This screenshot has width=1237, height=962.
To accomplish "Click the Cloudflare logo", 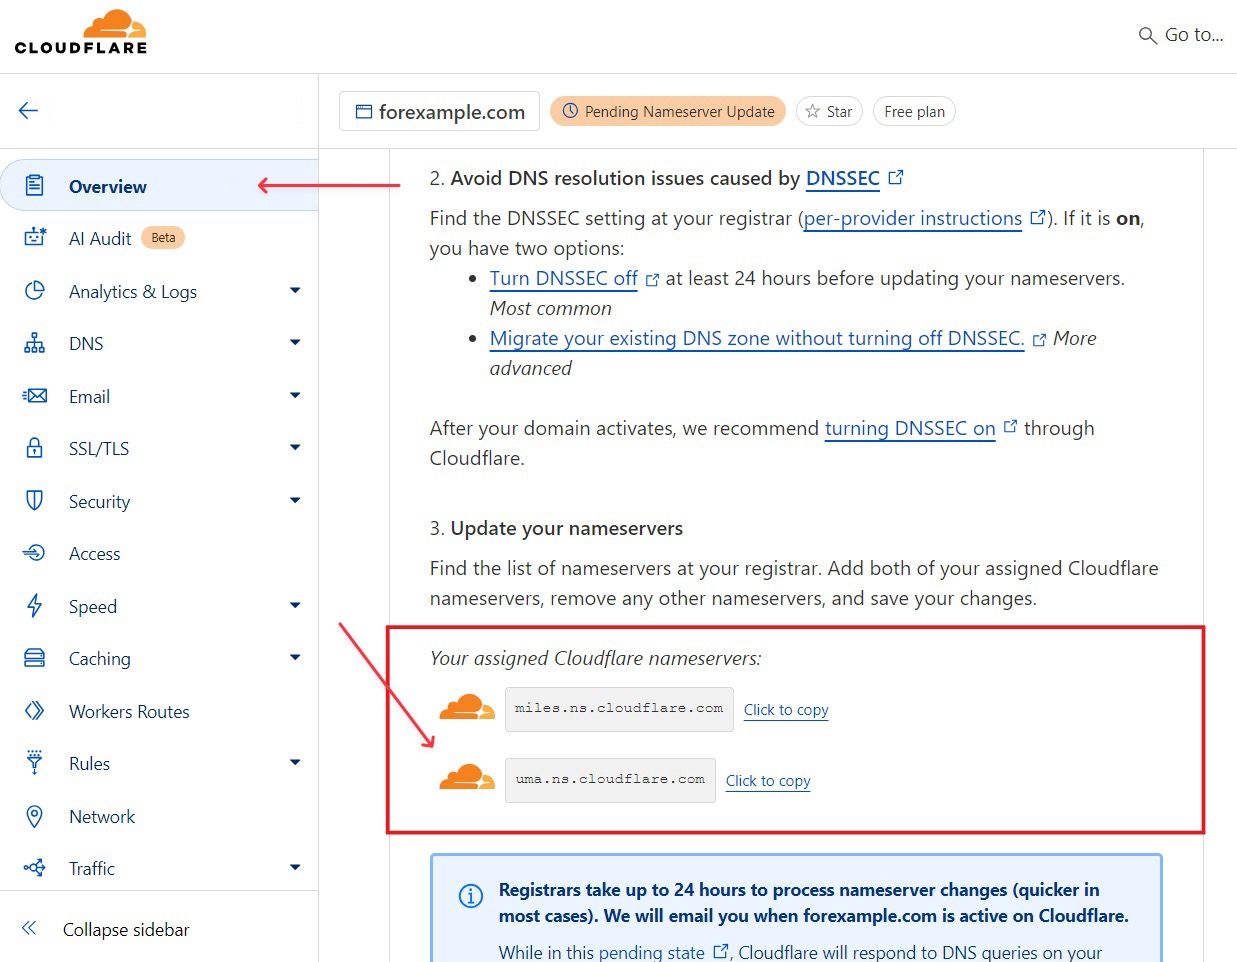I will tap(81, 33).
